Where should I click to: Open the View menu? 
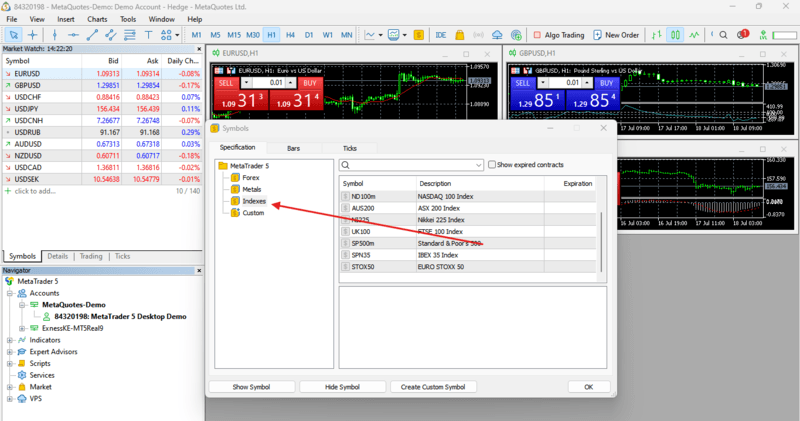click(37, 19)
